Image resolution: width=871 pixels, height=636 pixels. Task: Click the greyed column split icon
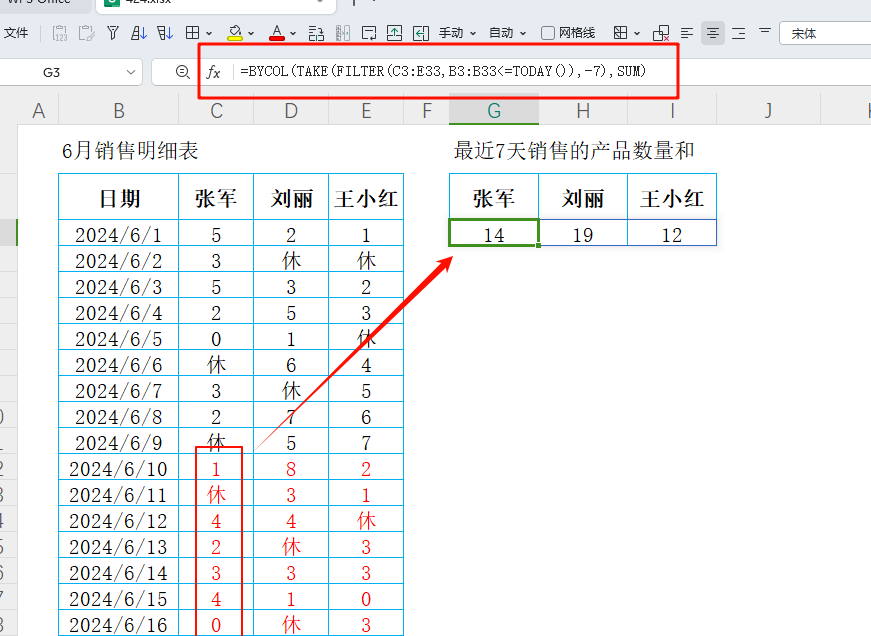tap(343, 33)
